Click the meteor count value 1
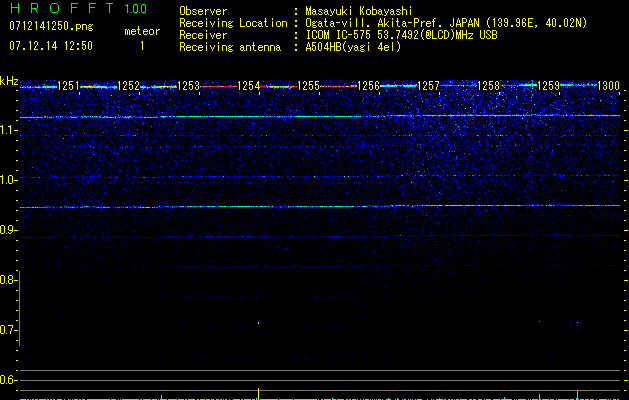Viewport: 629px width, 400px height. pos(142,46)
